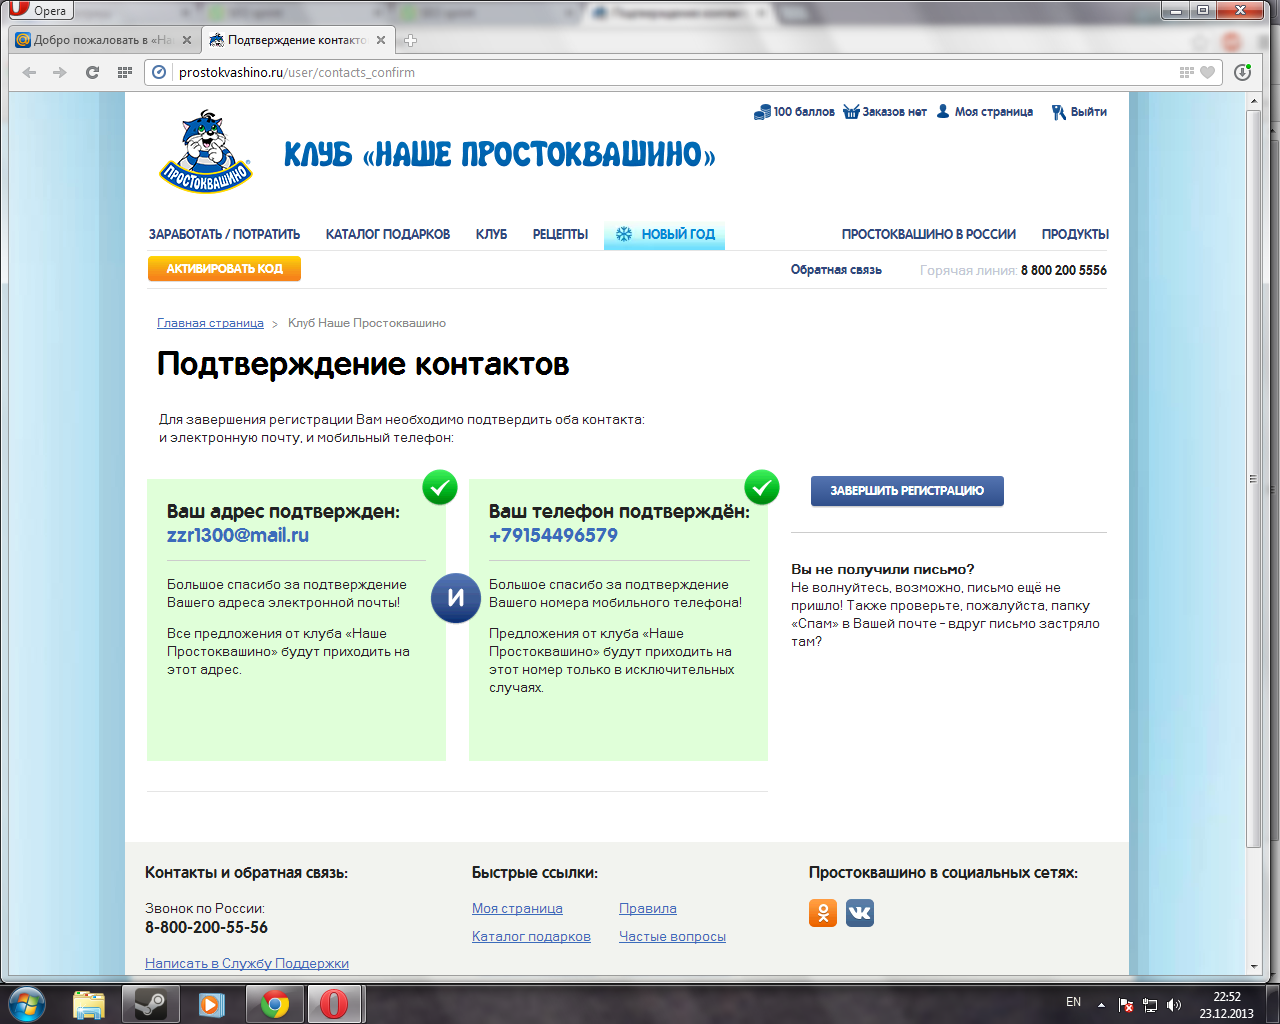Open 'Обратная связь' link
Image resolution: width=1280 pixels, height=1024 pixels.
click(836, 270)
